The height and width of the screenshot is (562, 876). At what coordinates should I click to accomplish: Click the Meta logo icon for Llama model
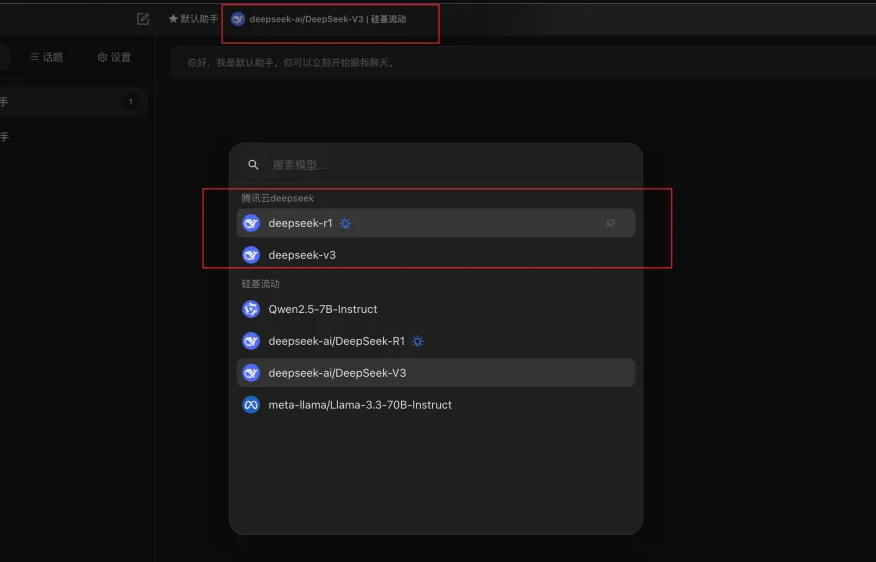click(251, 405)
